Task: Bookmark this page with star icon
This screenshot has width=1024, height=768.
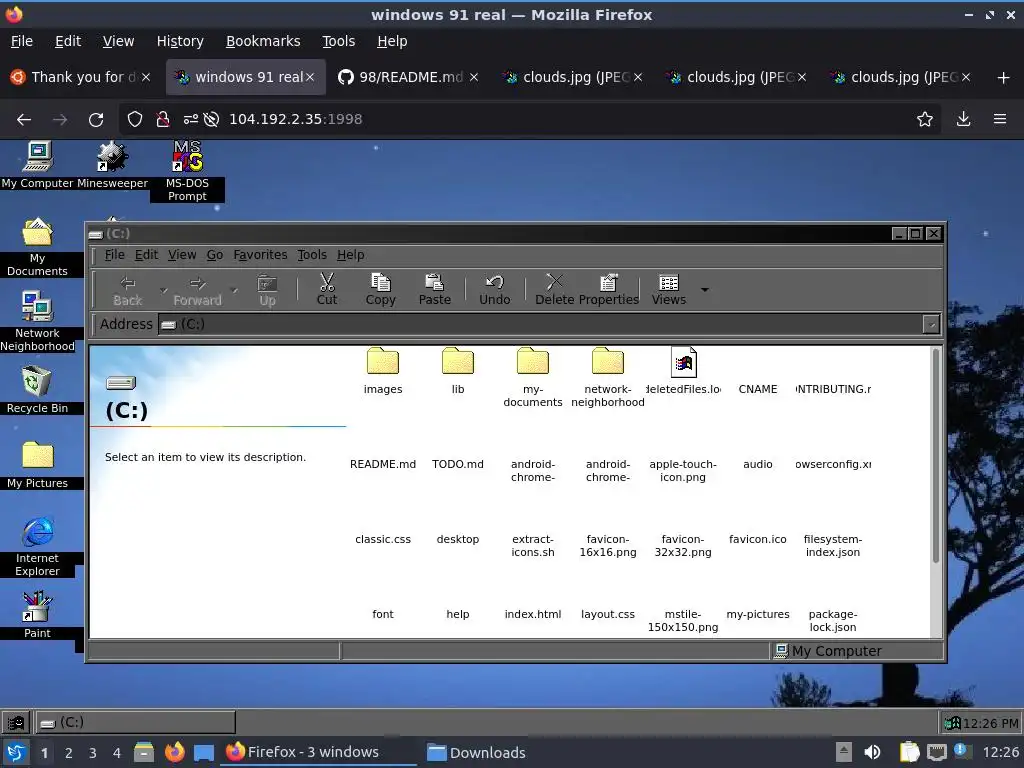Action: [925, 120]
